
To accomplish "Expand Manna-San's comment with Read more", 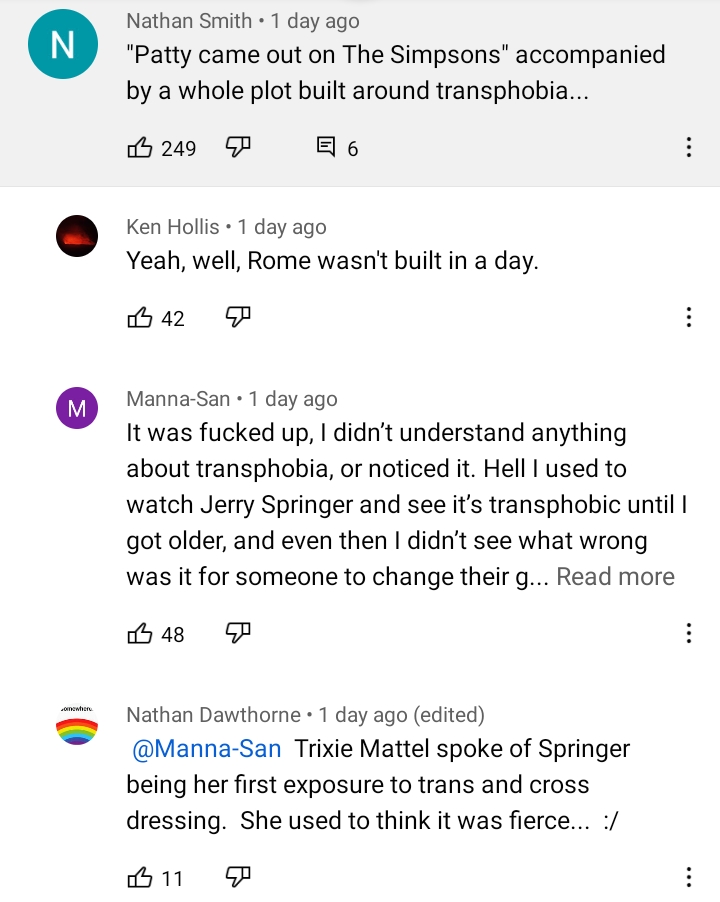I will [x=615, y=577].
